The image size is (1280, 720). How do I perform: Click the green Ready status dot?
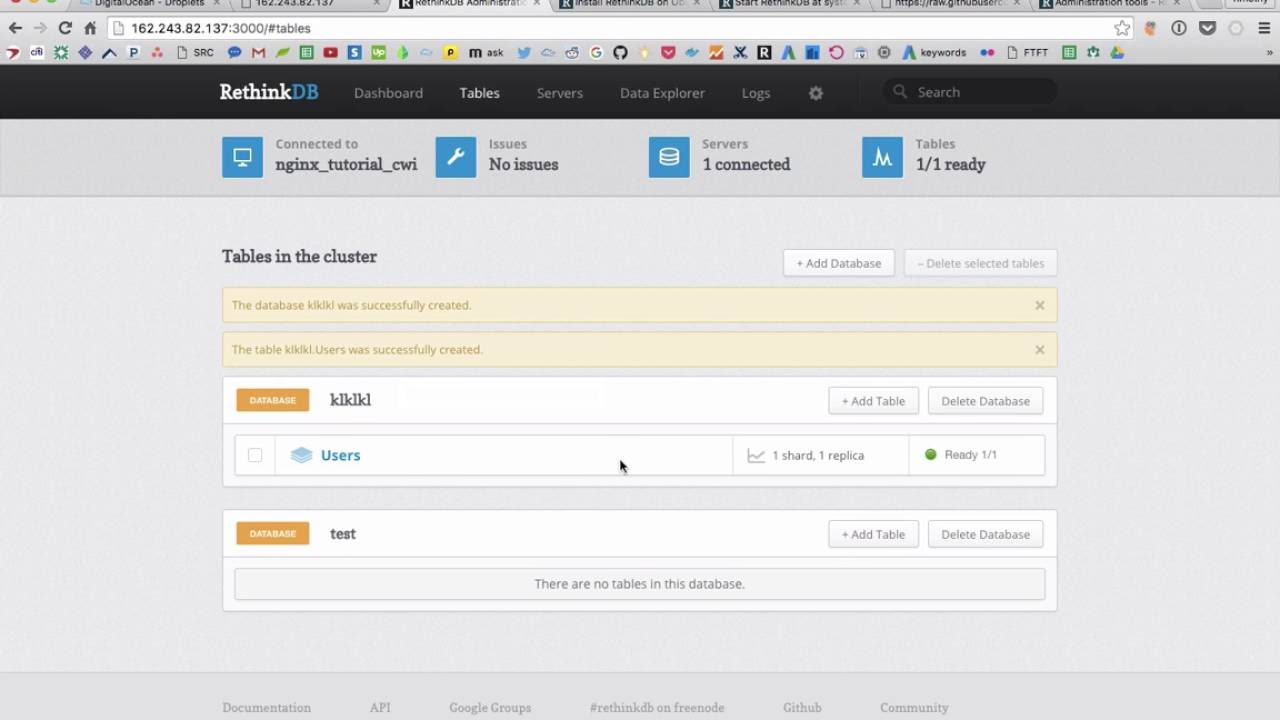coord(930,454)
